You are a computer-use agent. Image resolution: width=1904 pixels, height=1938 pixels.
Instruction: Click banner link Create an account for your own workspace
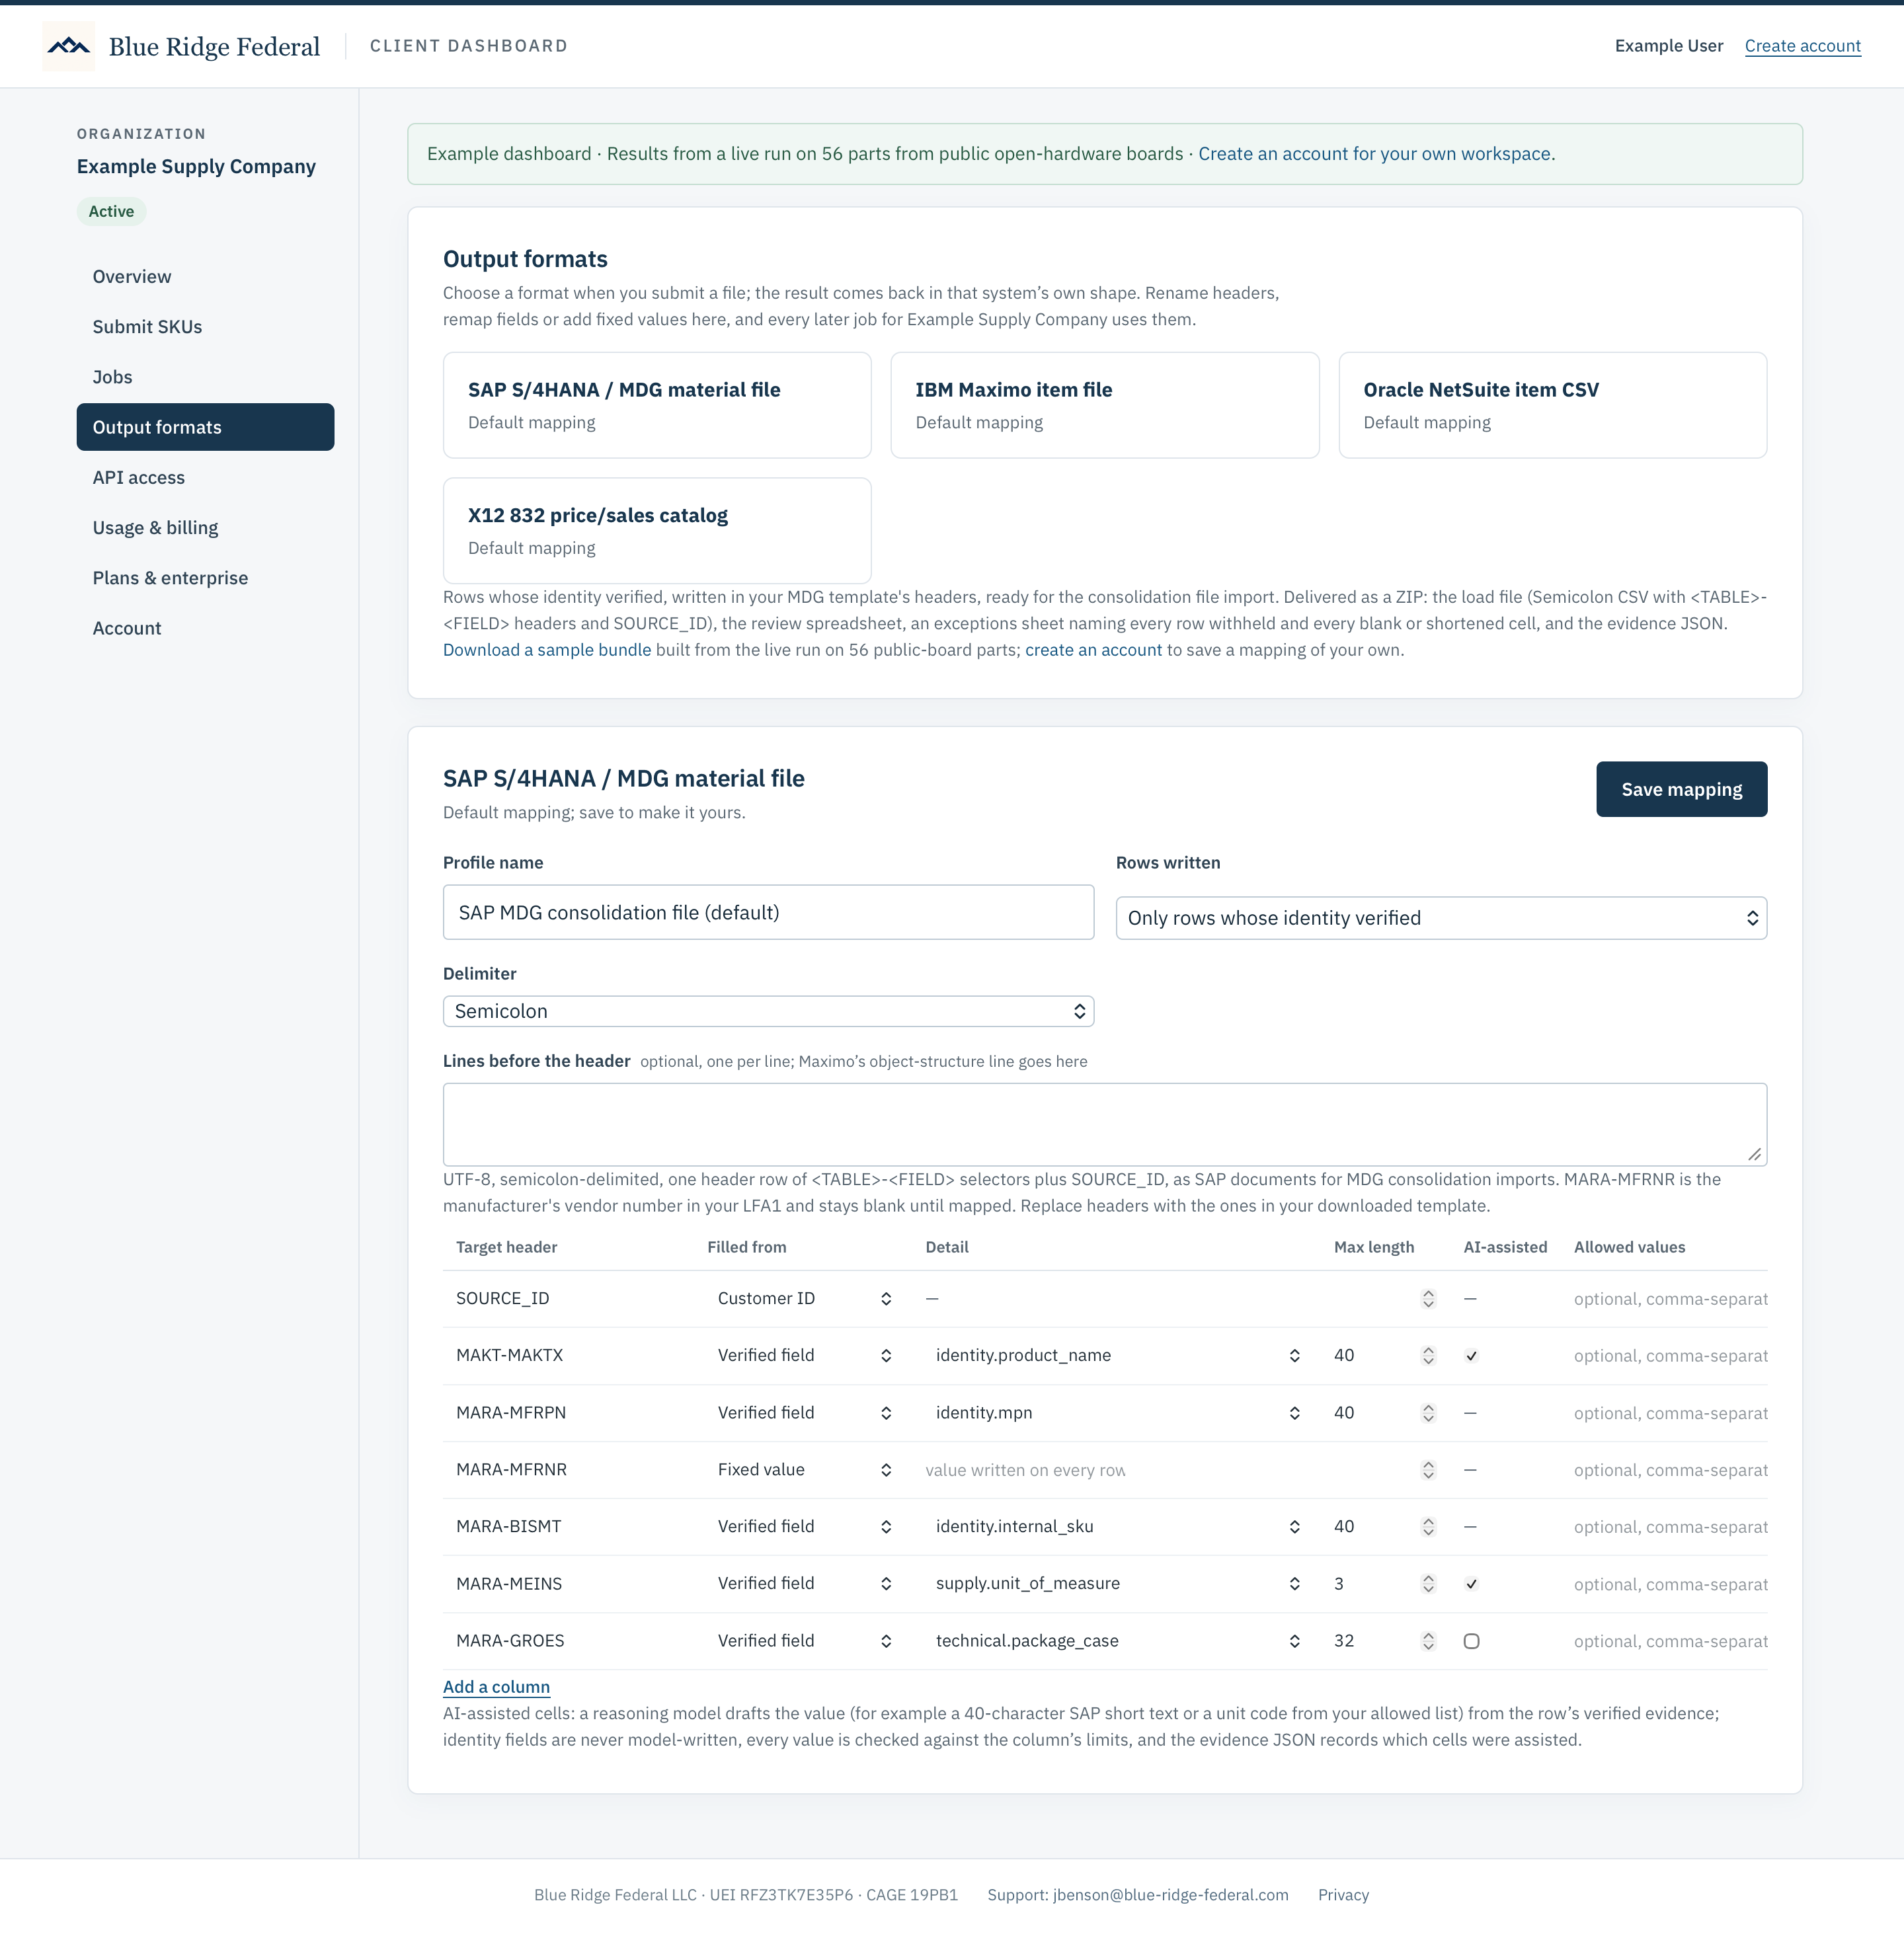click(x=1376, y=154)
